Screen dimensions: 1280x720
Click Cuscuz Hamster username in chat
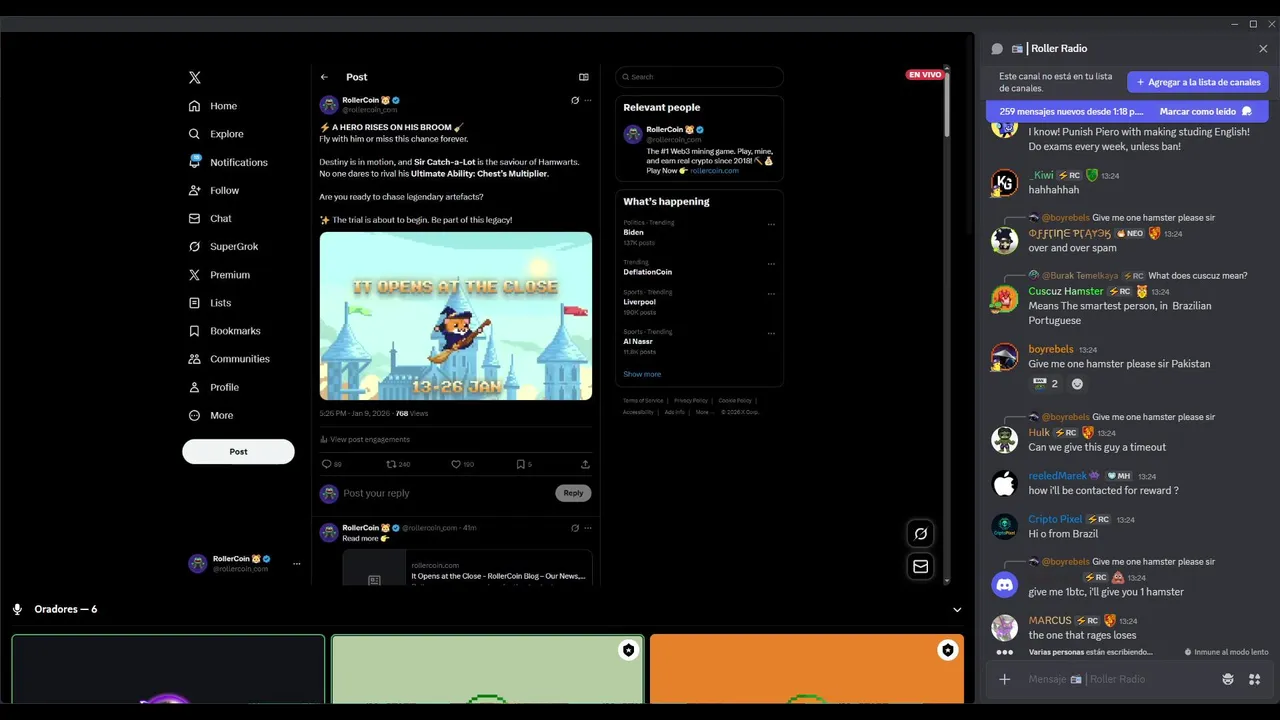(x=1066, y=291)
